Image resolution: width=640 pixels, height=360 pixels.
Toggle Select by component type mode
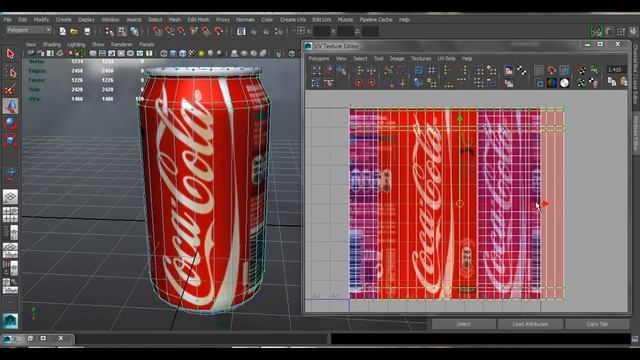pyautogui.click(x=134, y=31)
